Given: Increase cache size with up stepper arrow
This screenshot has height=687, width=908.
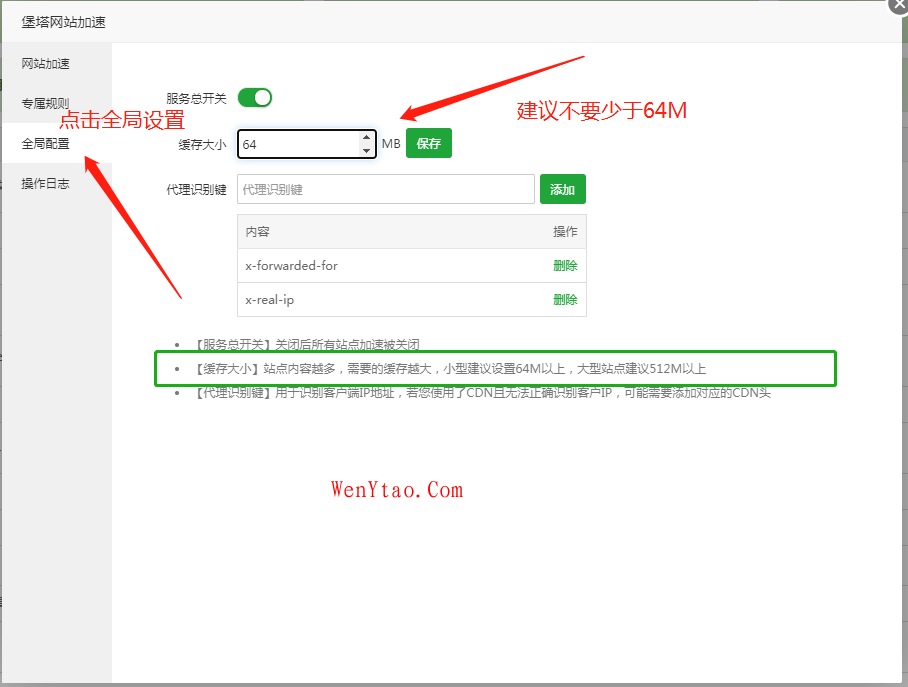Looking at the screenshot, I should [x=366, y=138].
